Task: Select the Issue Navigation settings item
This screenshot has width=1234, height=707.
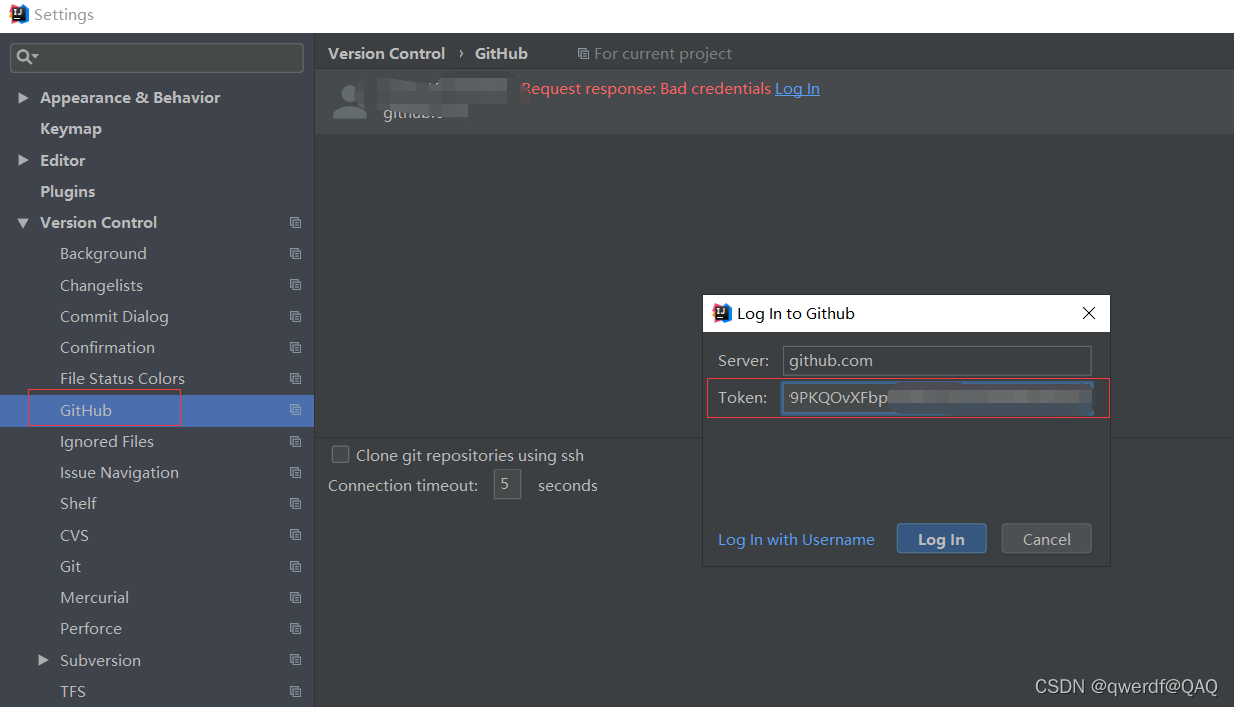Action: pyautogui.click(x=119, y=473)
